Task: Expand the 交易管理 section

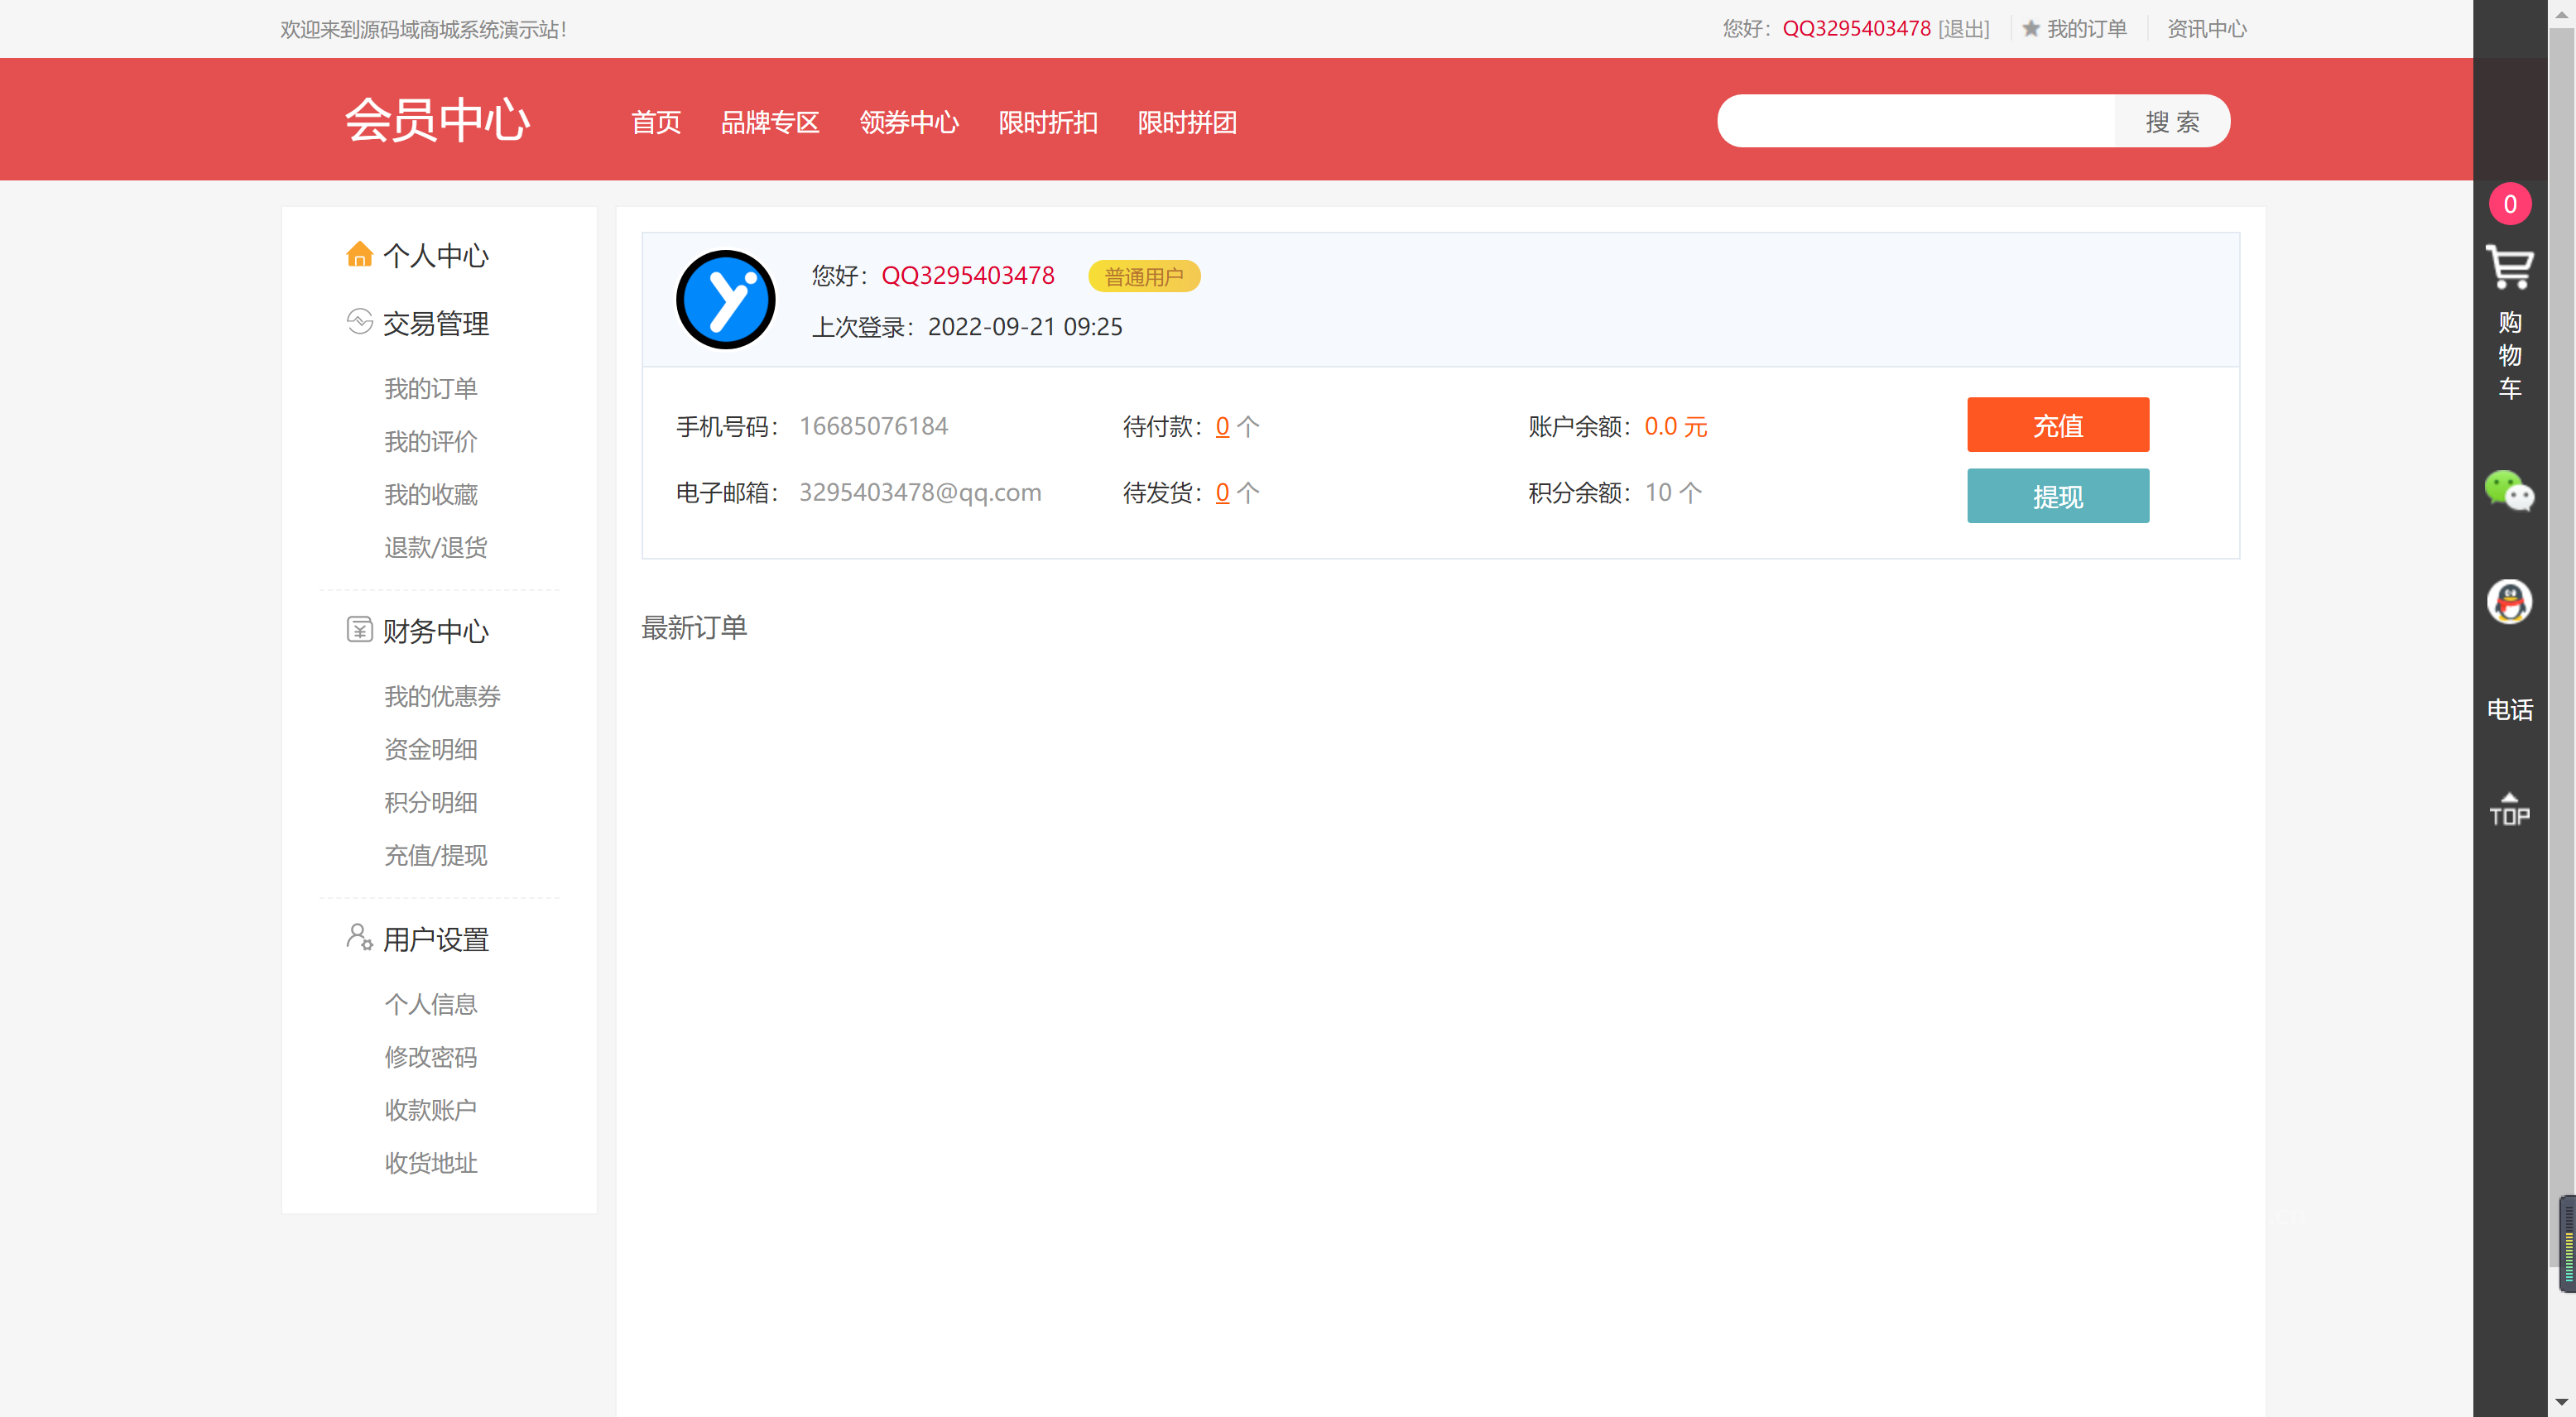Action: click(x=434, y=322)
